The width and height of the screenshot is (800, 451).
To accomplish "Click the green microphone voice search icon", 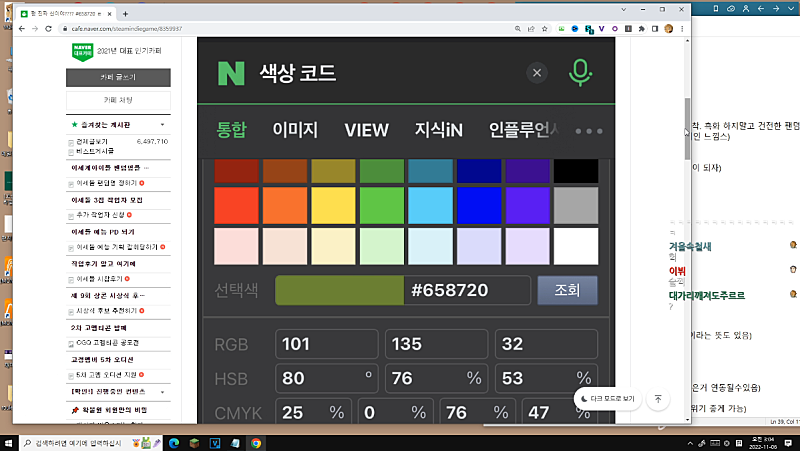I will point(579,73).
